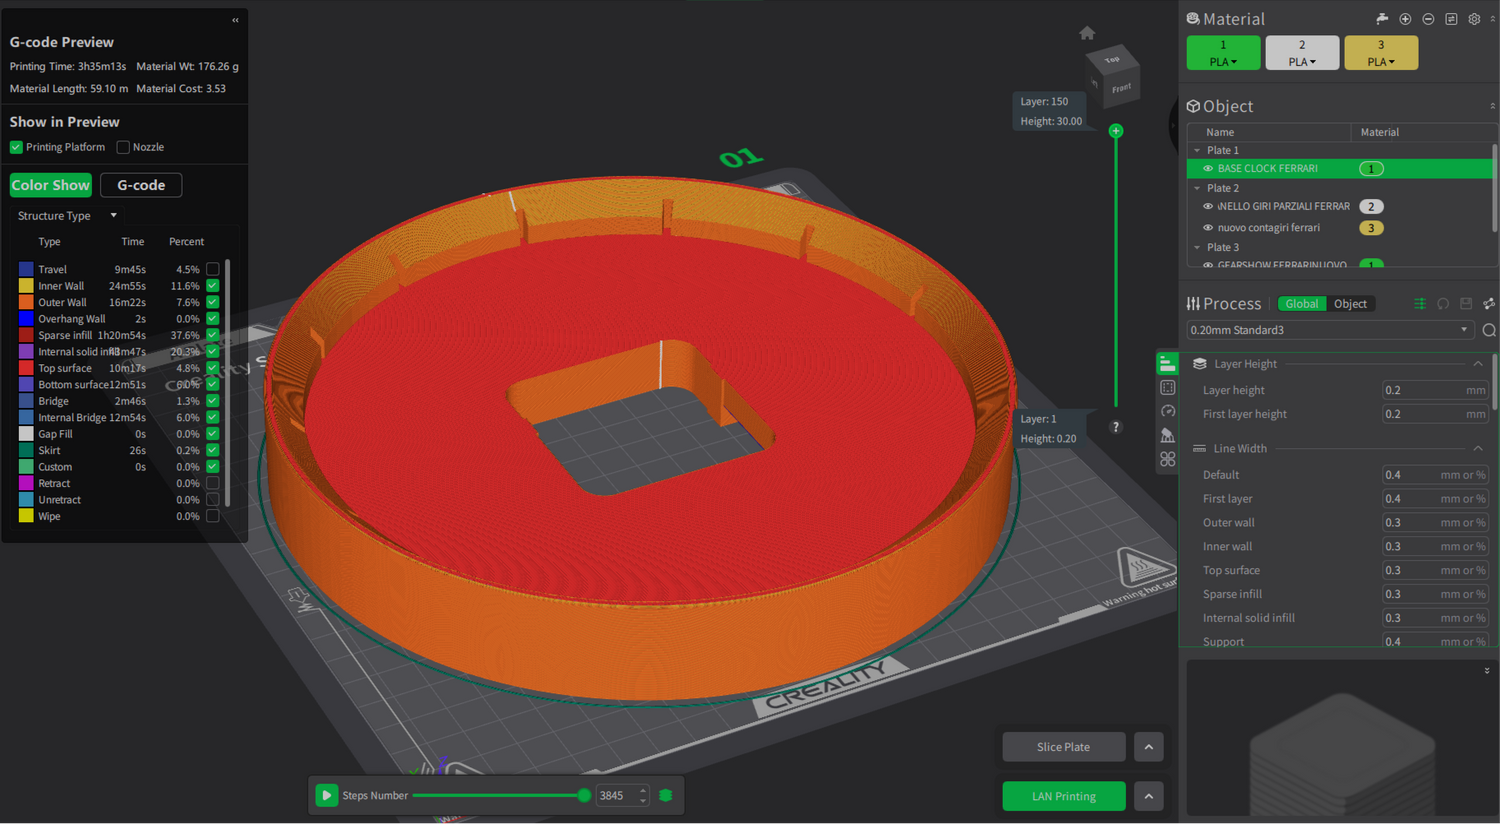The height and width of the screenshot is (824, 1500).
Task: Switch to the G-code tab
Action: click(141, 185)
